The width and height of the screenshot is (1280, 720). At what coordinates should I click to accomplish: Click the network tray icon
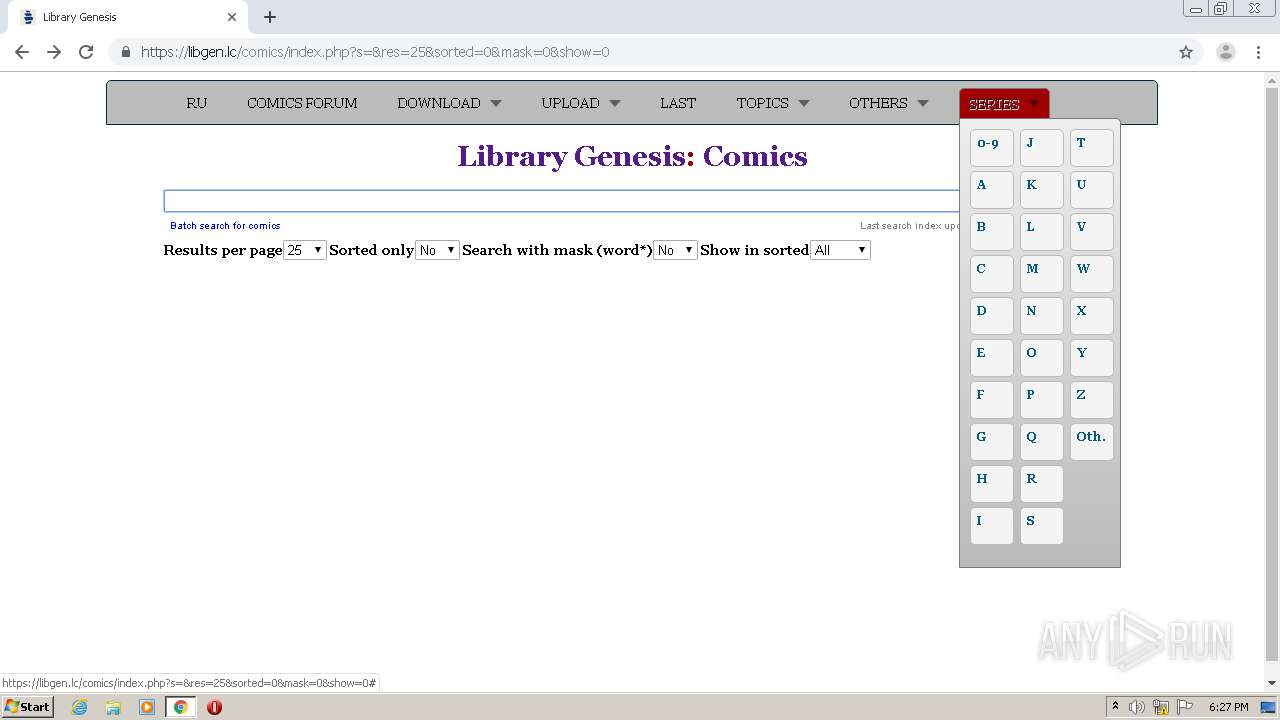pos(1161,707)
